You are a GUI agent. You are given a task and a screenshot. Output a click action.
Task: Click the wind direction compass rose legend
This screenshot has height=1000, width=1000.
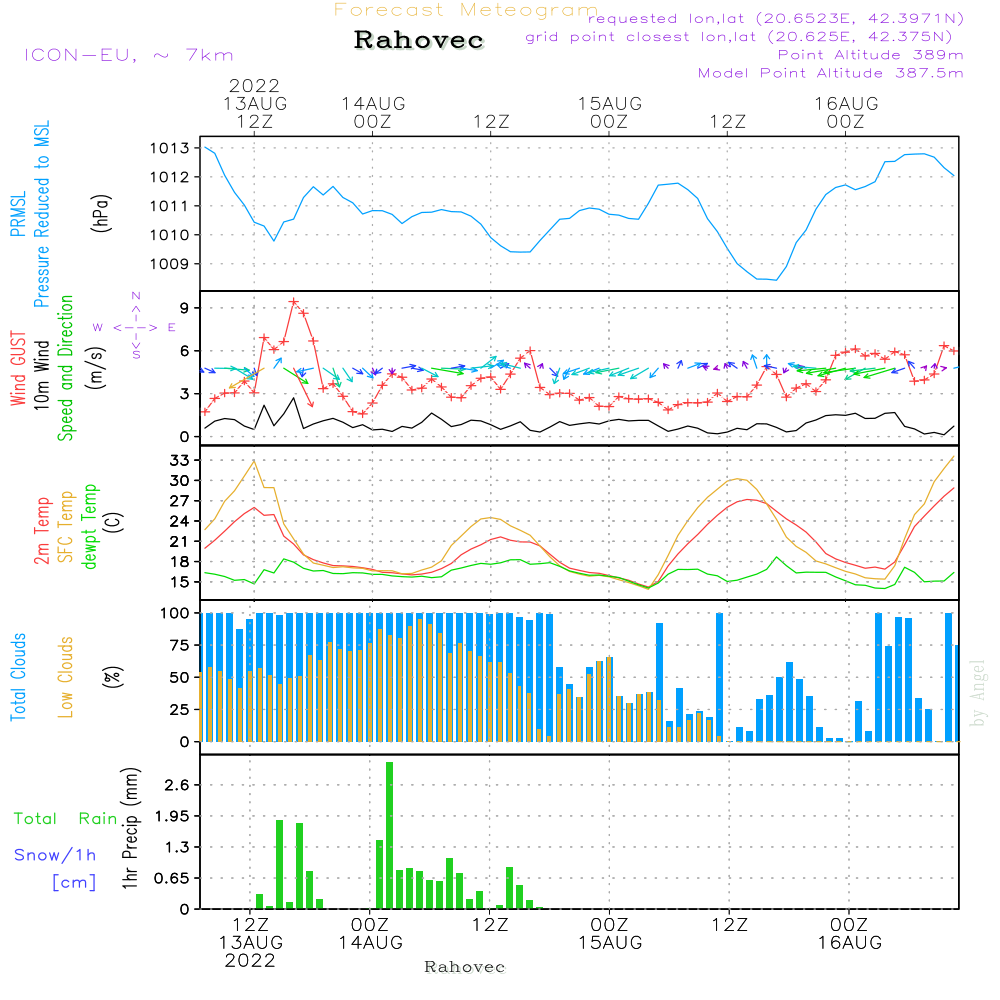click(x=135, y=327)
